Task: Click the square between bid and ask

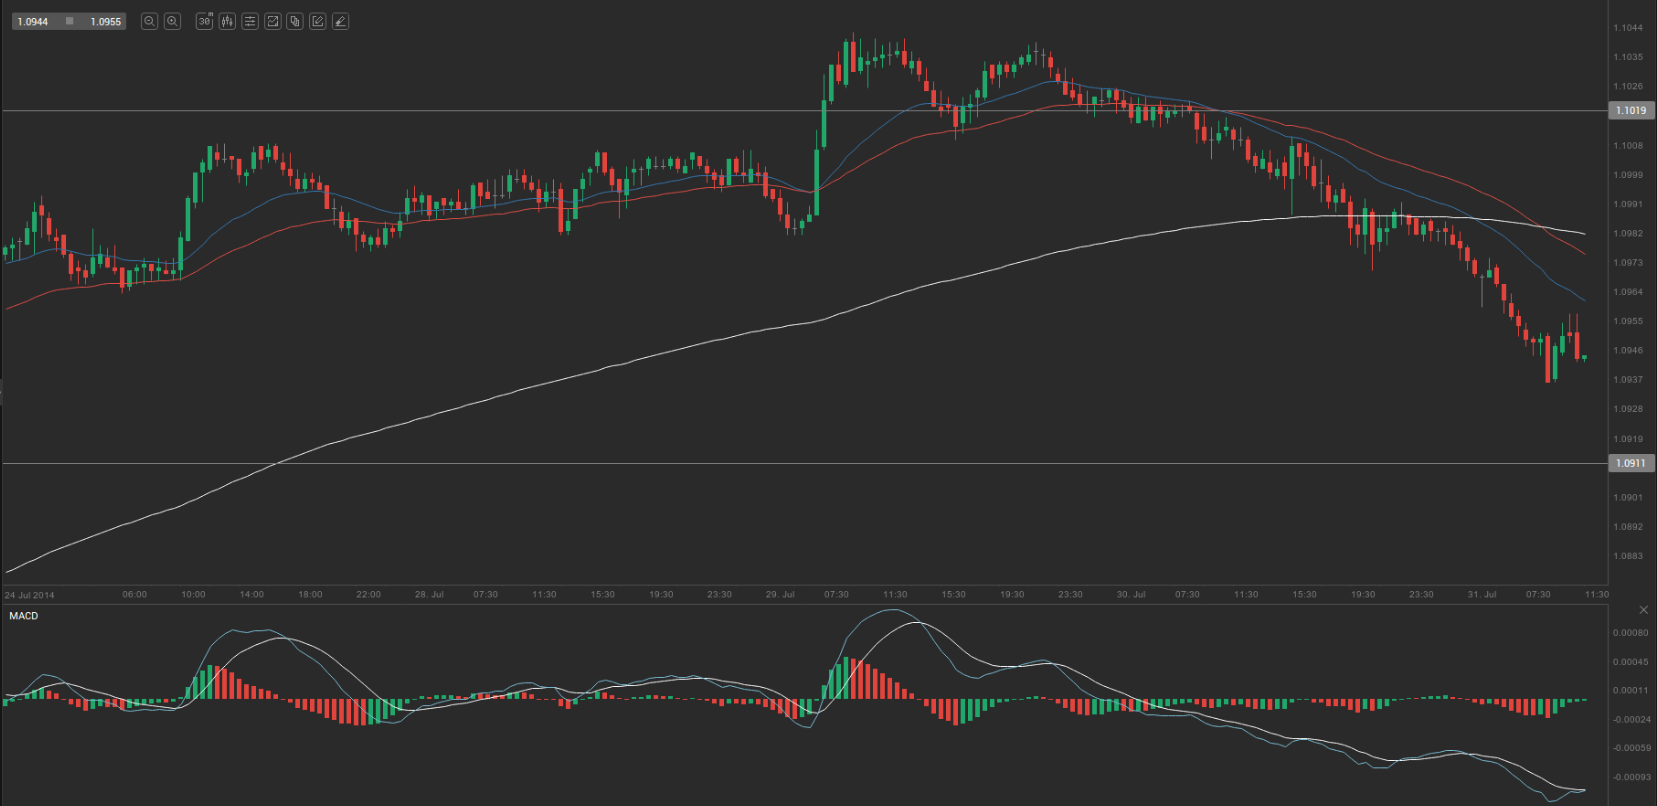Action: click(x=69, y=21)
